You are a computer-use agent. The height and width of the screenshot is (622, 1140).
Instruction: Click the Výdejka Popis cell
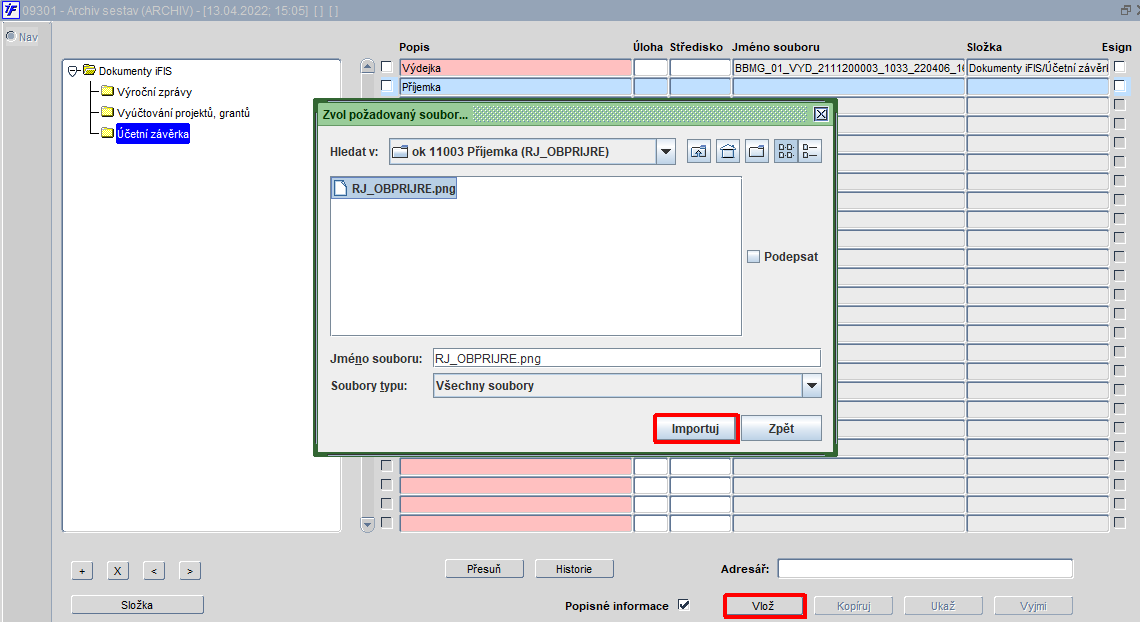tap(515, 68)
